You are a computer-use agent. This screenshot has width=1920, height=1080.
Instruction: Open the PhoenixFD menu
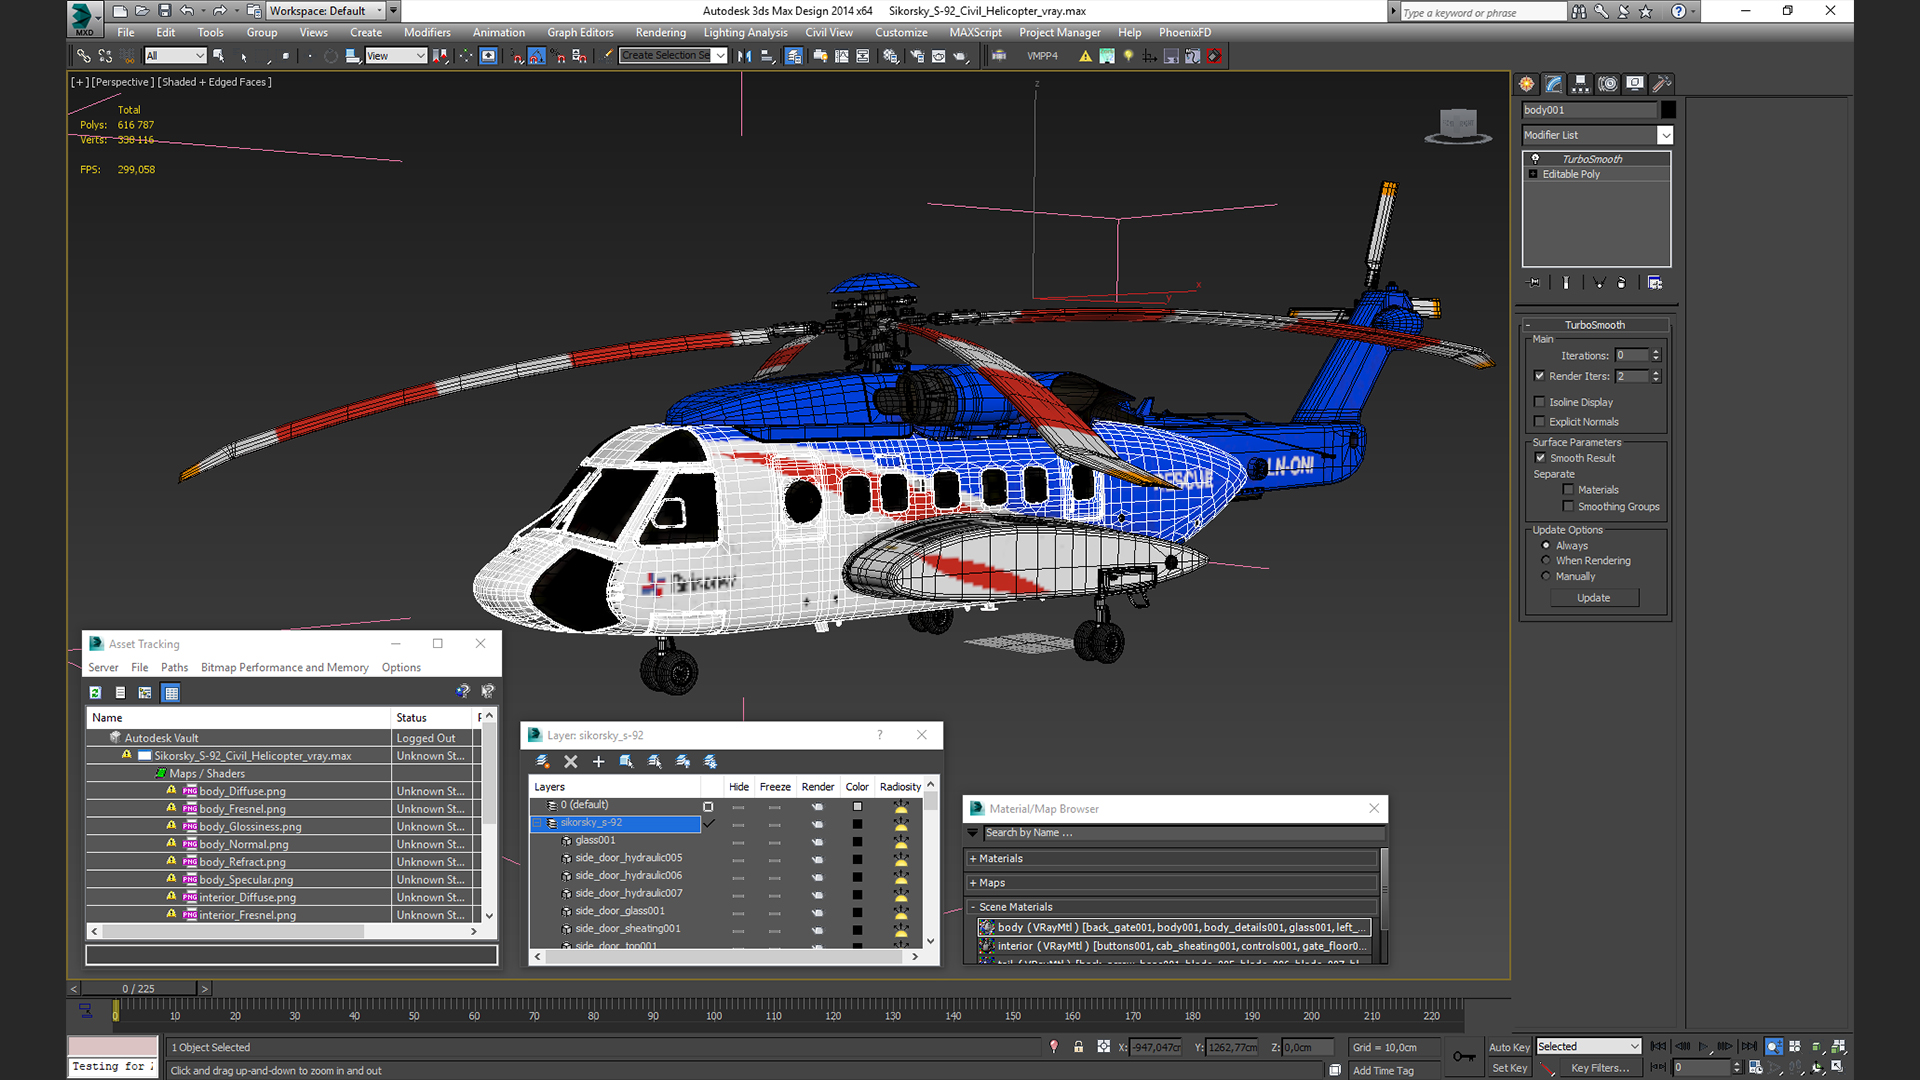pyautogui.click(x=1185, y=32)
